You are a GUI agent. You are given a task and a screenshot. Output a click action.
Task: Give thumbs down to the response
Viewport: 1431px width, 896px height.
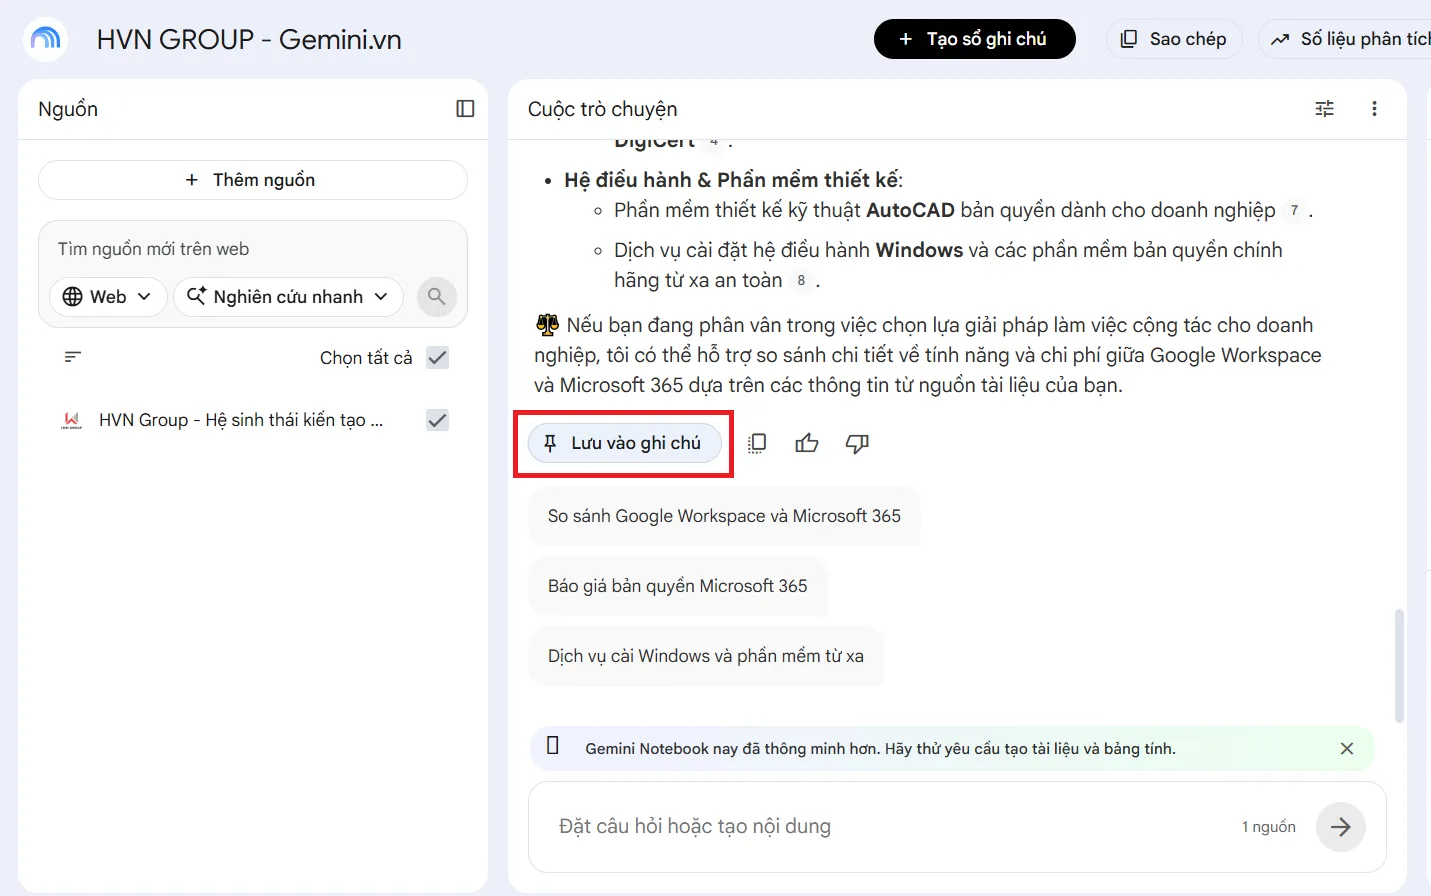(857, 443)
